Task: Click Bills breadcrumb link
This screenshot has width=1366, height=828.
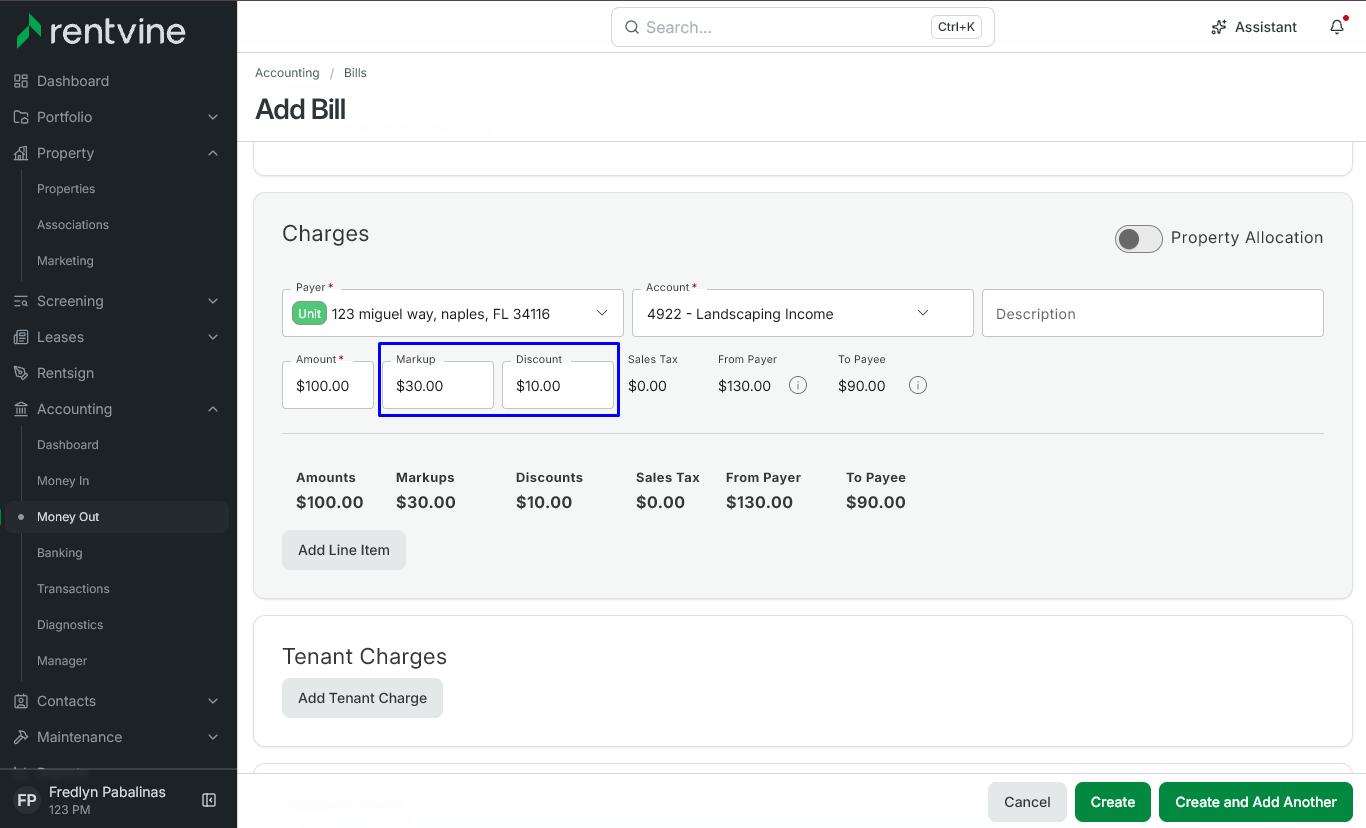Action: (355, 73)
